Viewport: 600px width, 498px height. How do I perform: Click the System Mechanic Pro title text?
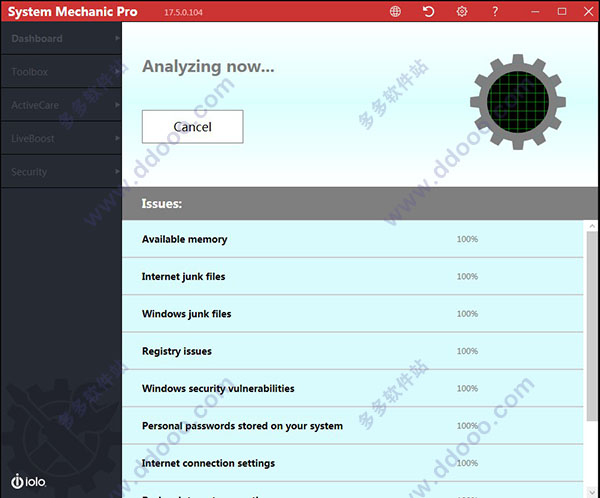(x=72, y=12)
